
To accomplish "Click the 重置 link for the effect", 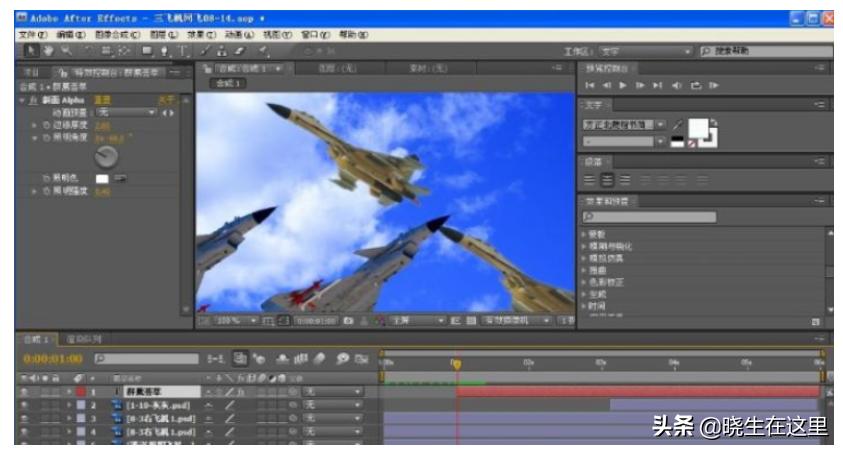I will pyautogui.click(x=100, y=100).
